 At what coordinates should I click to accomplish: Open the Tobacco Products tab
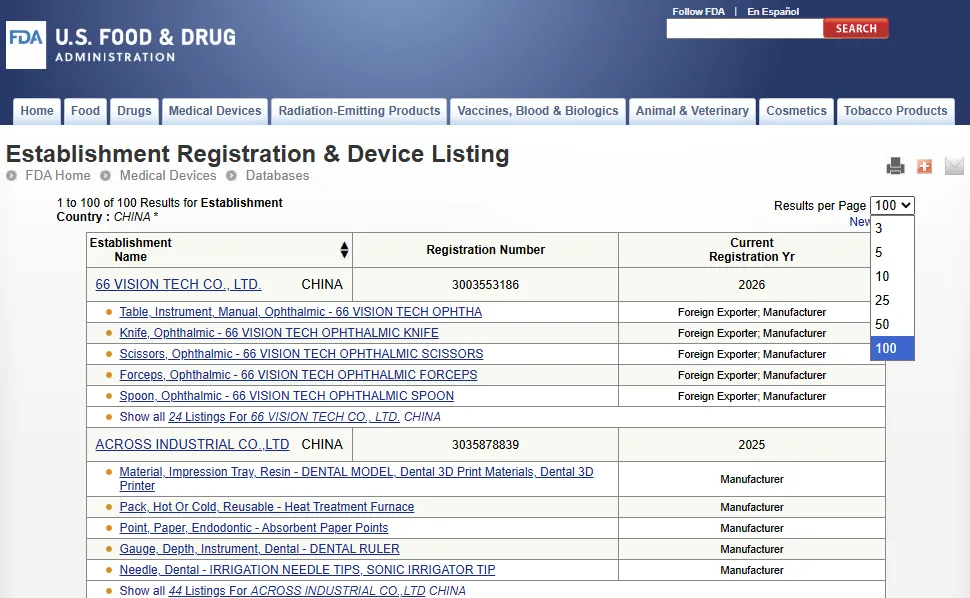(x=895, y=111)
